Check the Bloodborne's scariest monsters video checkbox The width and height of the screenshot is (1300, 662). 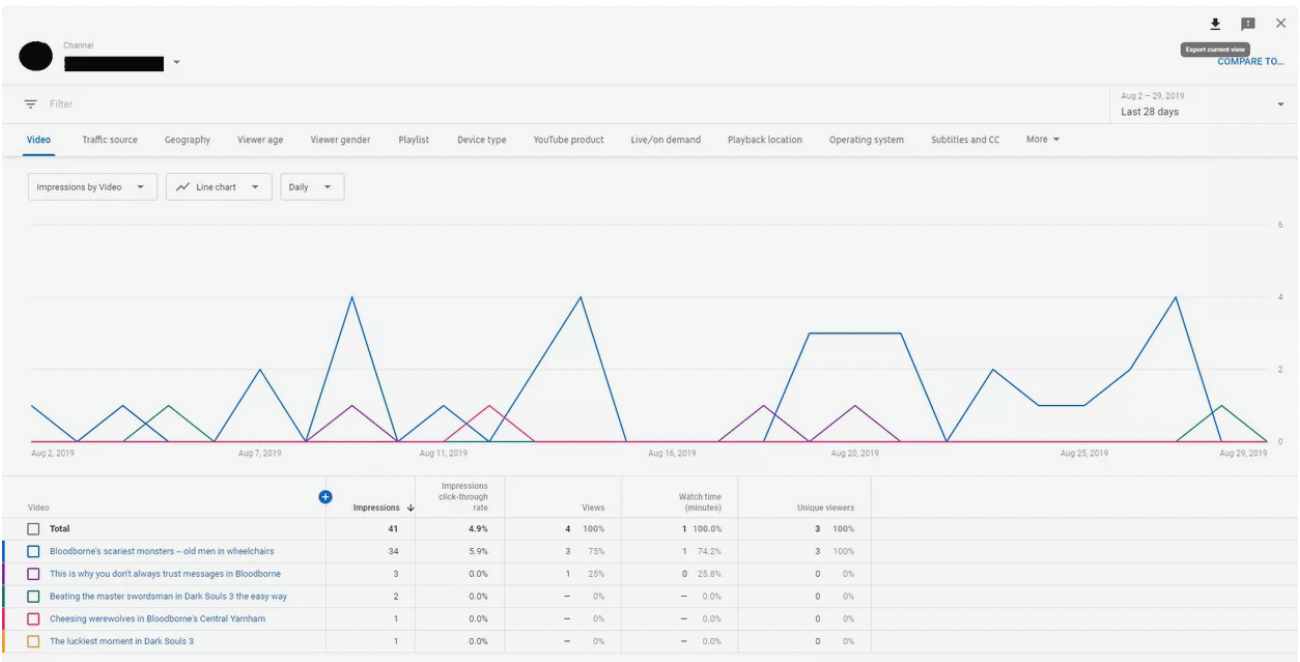click(x=33, y=551)
